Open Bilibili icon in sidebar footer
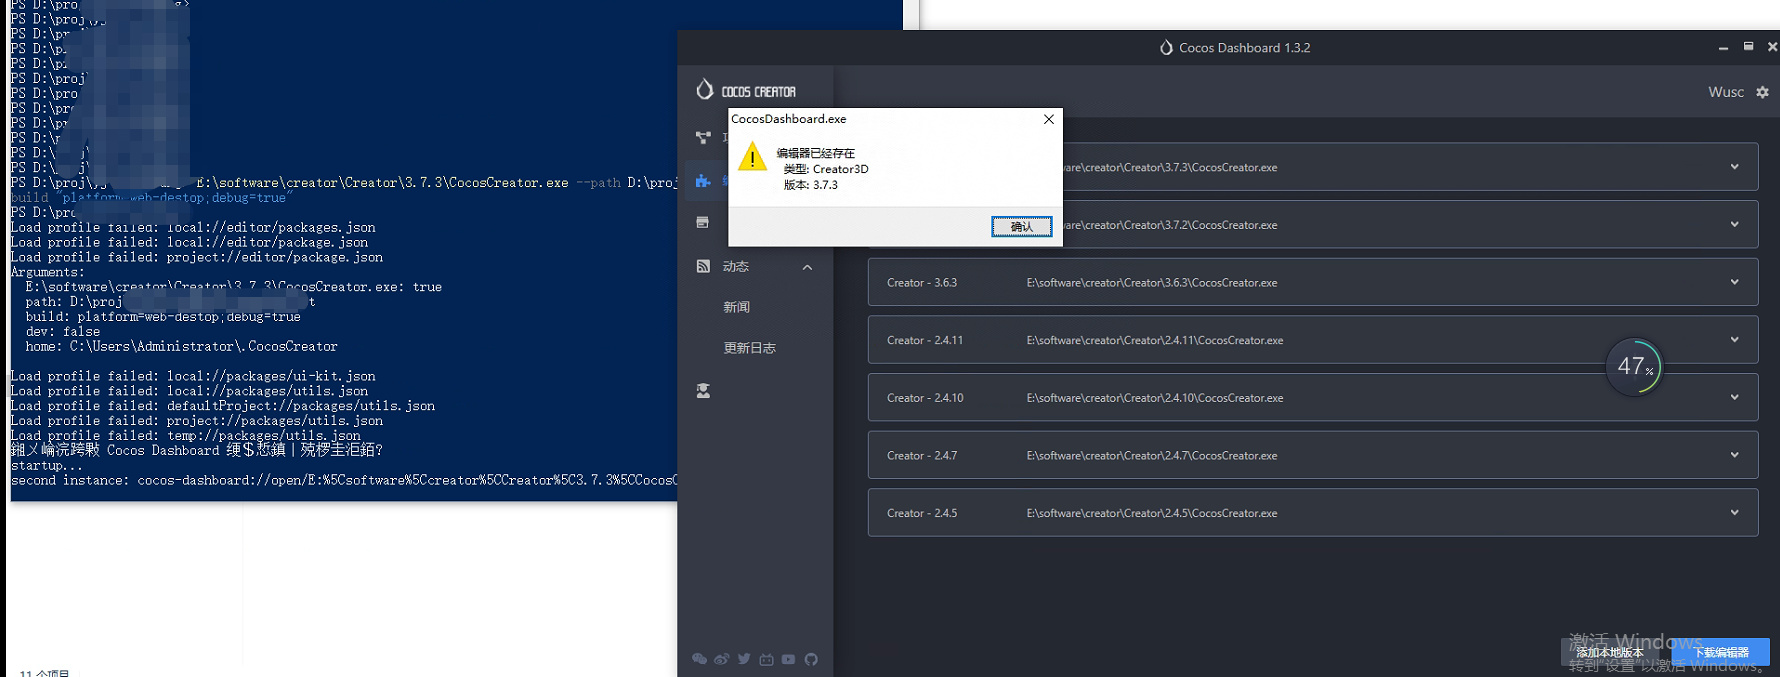Viewport: 1780px width, 677px height. pos(766,659)
